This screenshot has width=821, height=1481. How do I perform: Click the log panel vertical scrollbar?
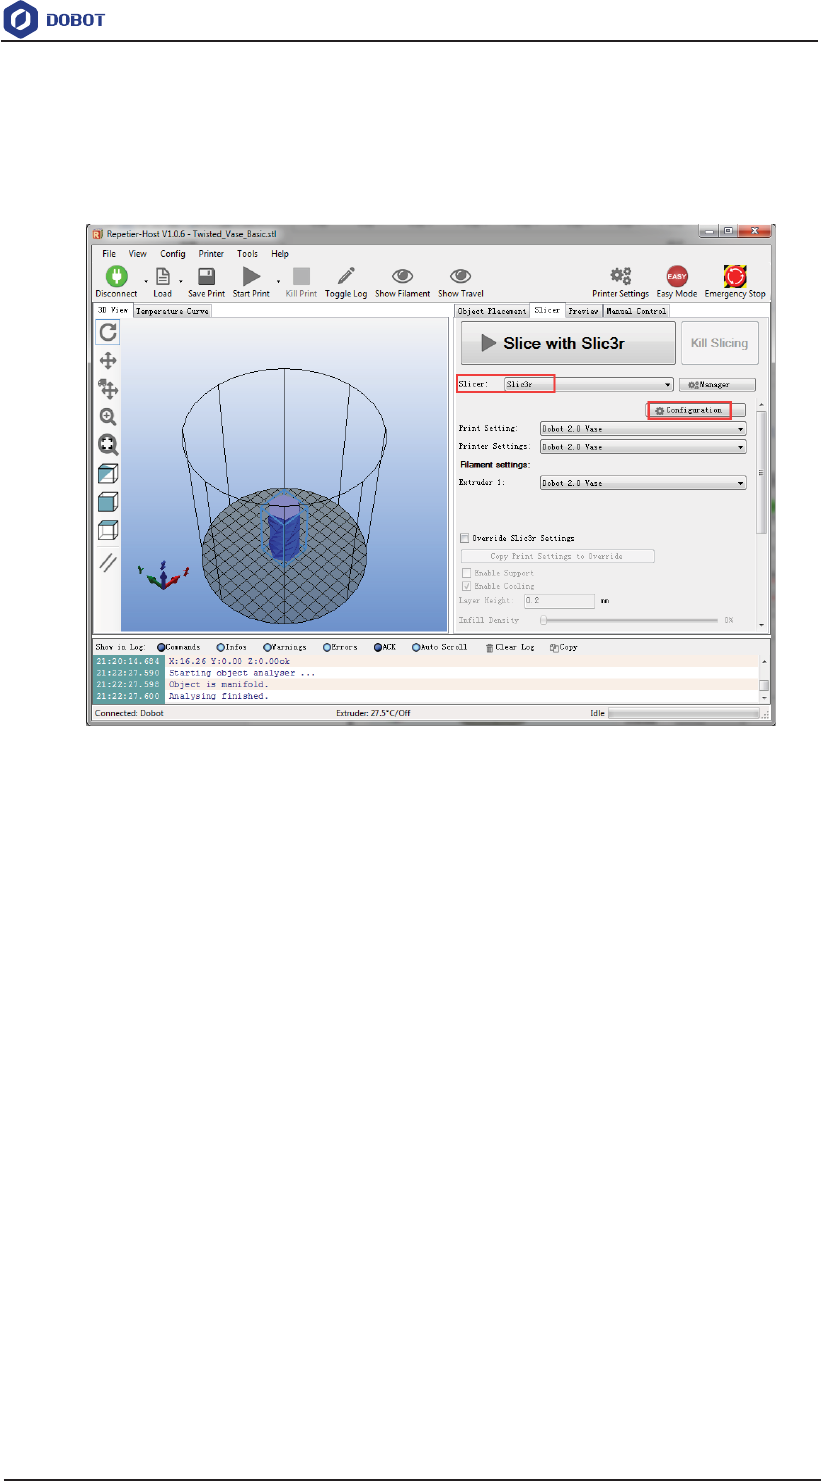click(763, 679)
